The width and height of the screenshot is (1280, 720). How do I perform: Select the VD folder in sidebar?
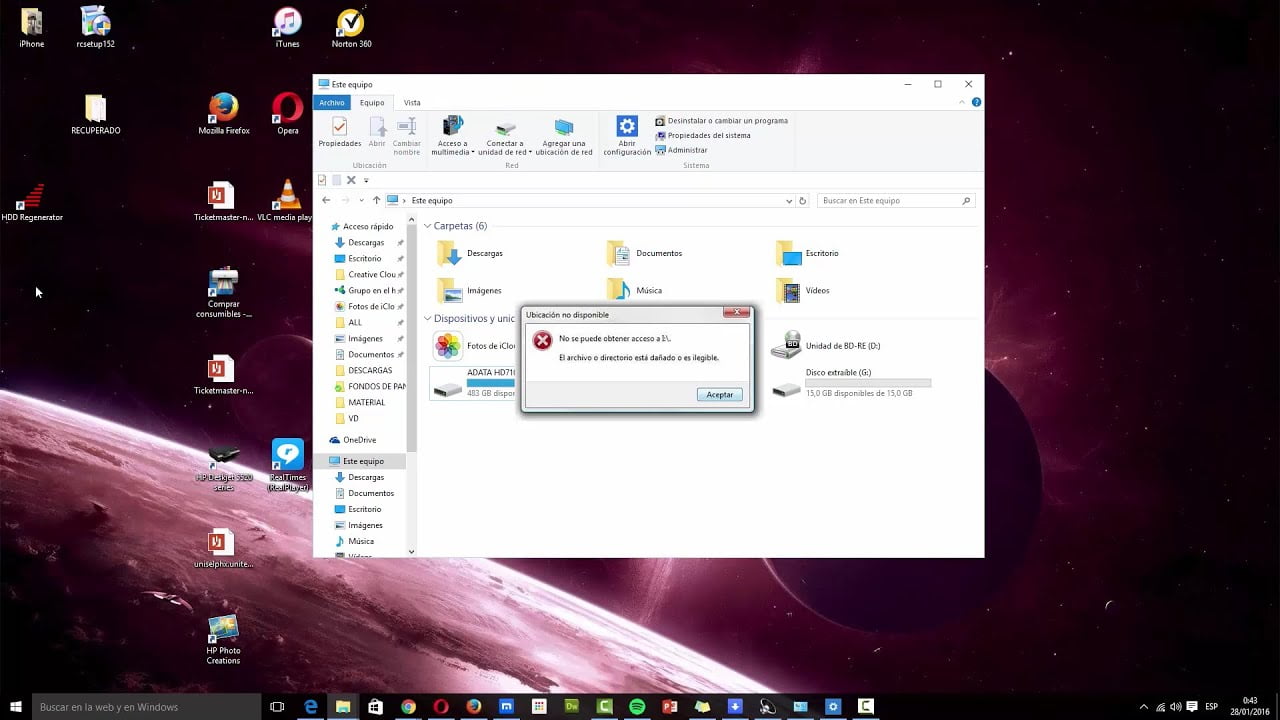coord(348,418)
